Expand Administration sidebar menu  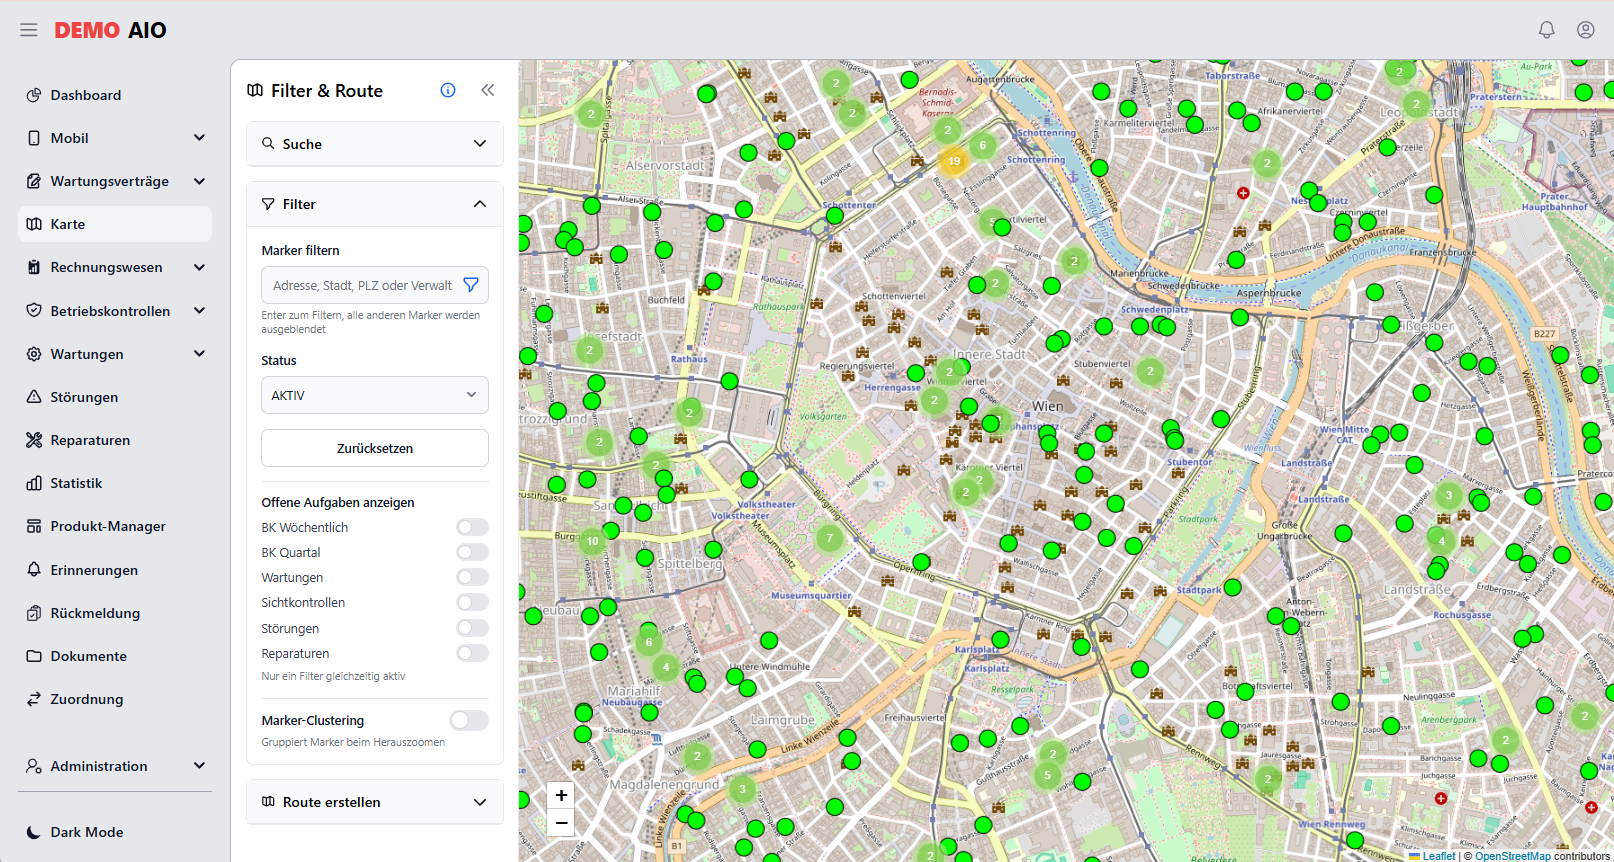(115, 766)
